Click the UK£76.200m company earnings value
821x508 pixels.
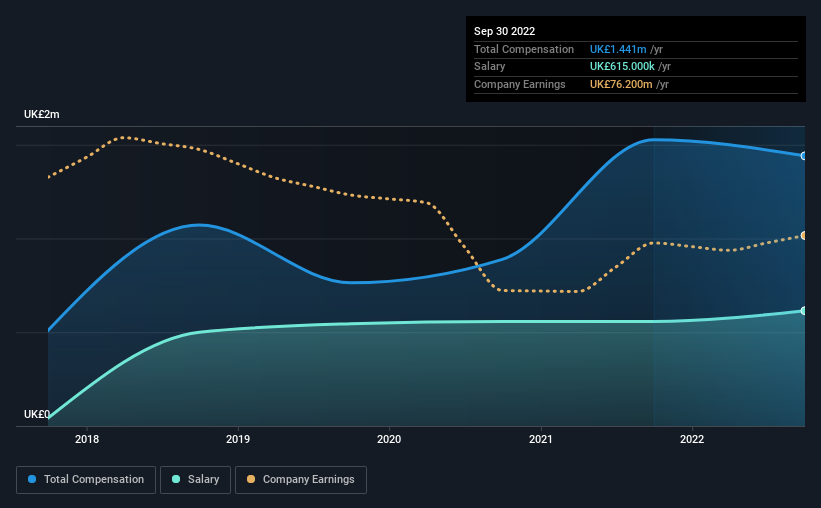pyautogui.click(x=622, y=84)
